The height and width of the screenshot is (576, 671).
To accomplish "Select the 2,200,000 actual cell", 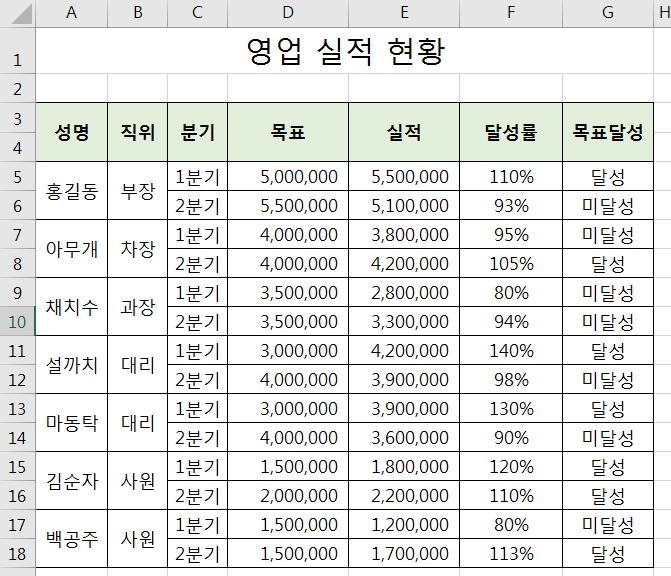I will (x=404, y=496).
